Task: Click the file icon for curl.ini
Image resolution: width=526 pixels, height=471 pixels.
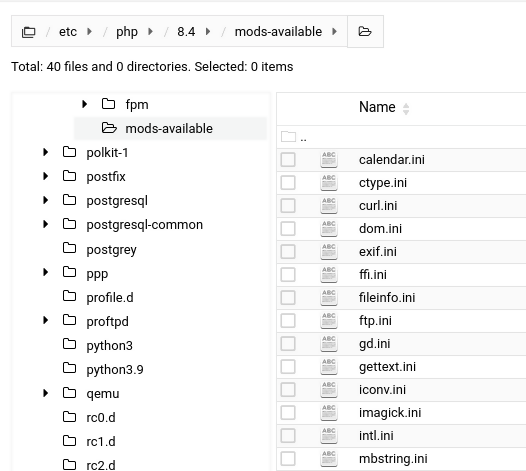Action: [x=329, y=206]
